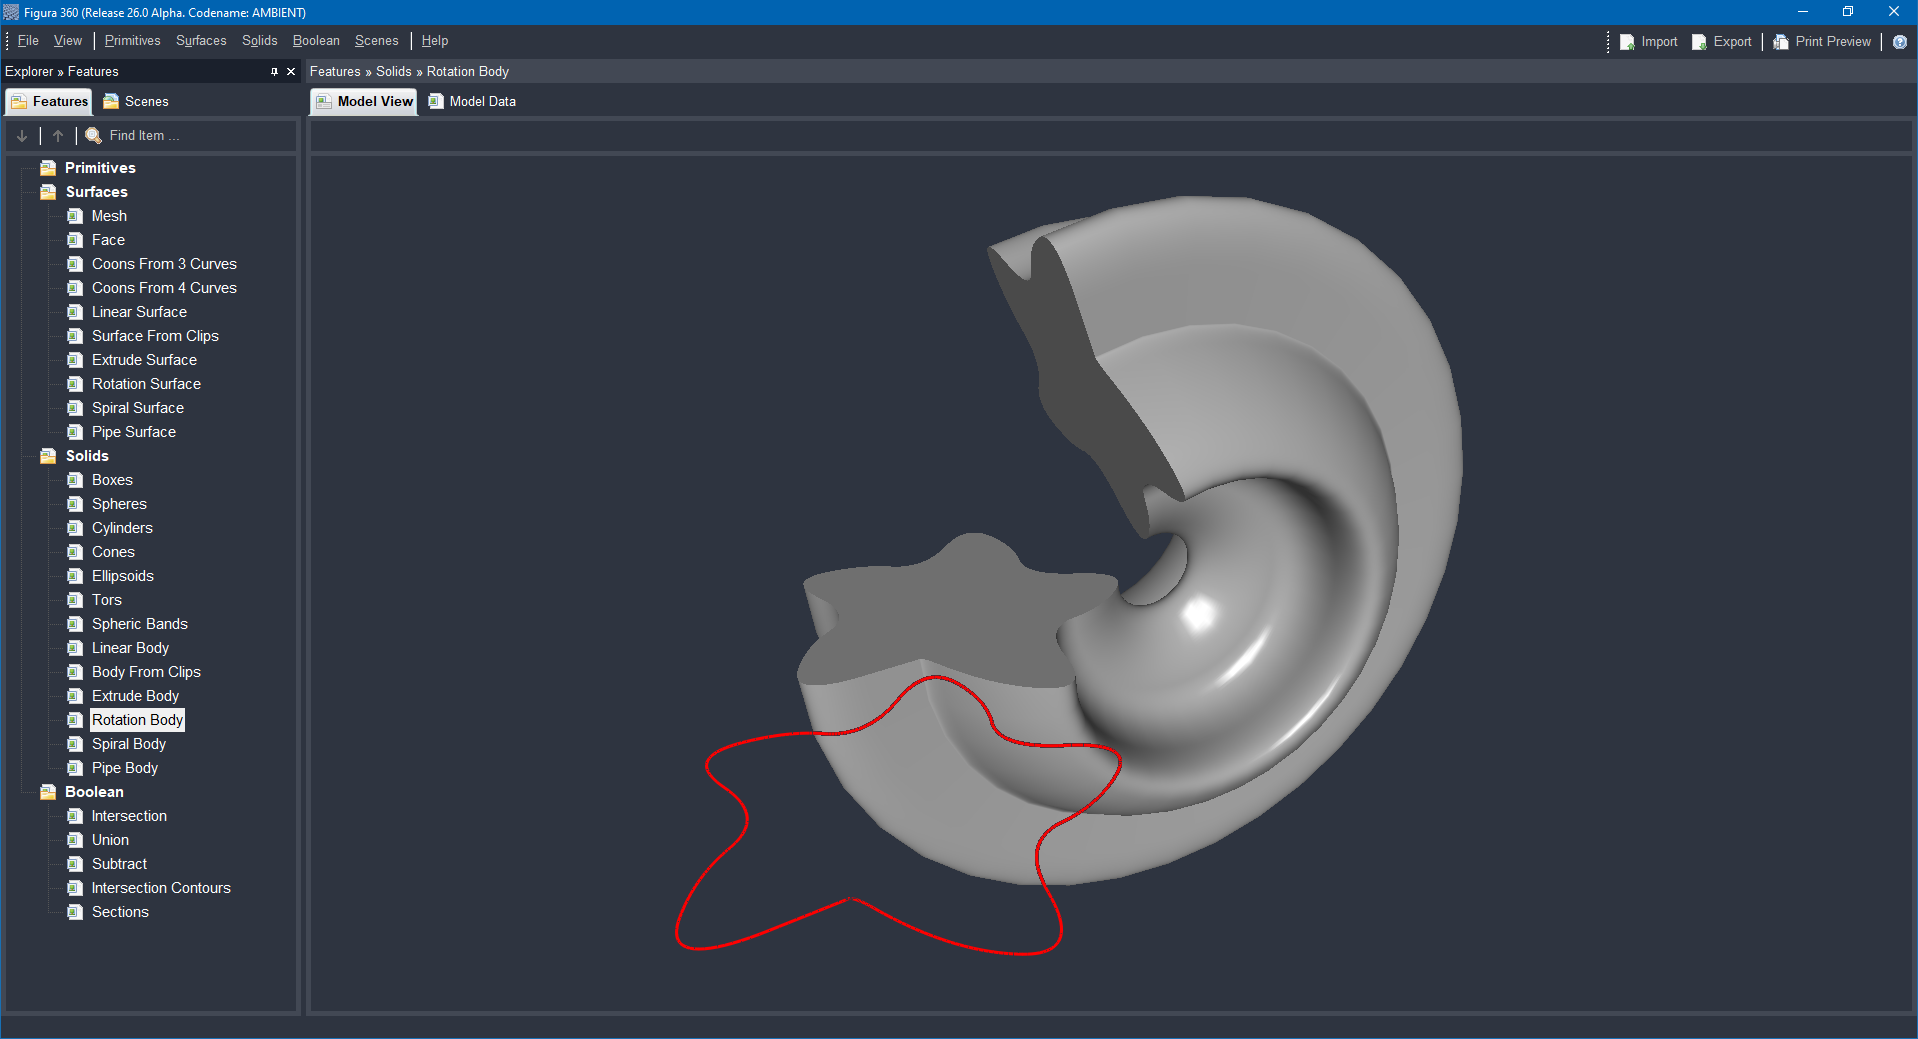1918x1039 pixels.
Task: Click the Mesh item icon
Action: click(x=75, y=216)
